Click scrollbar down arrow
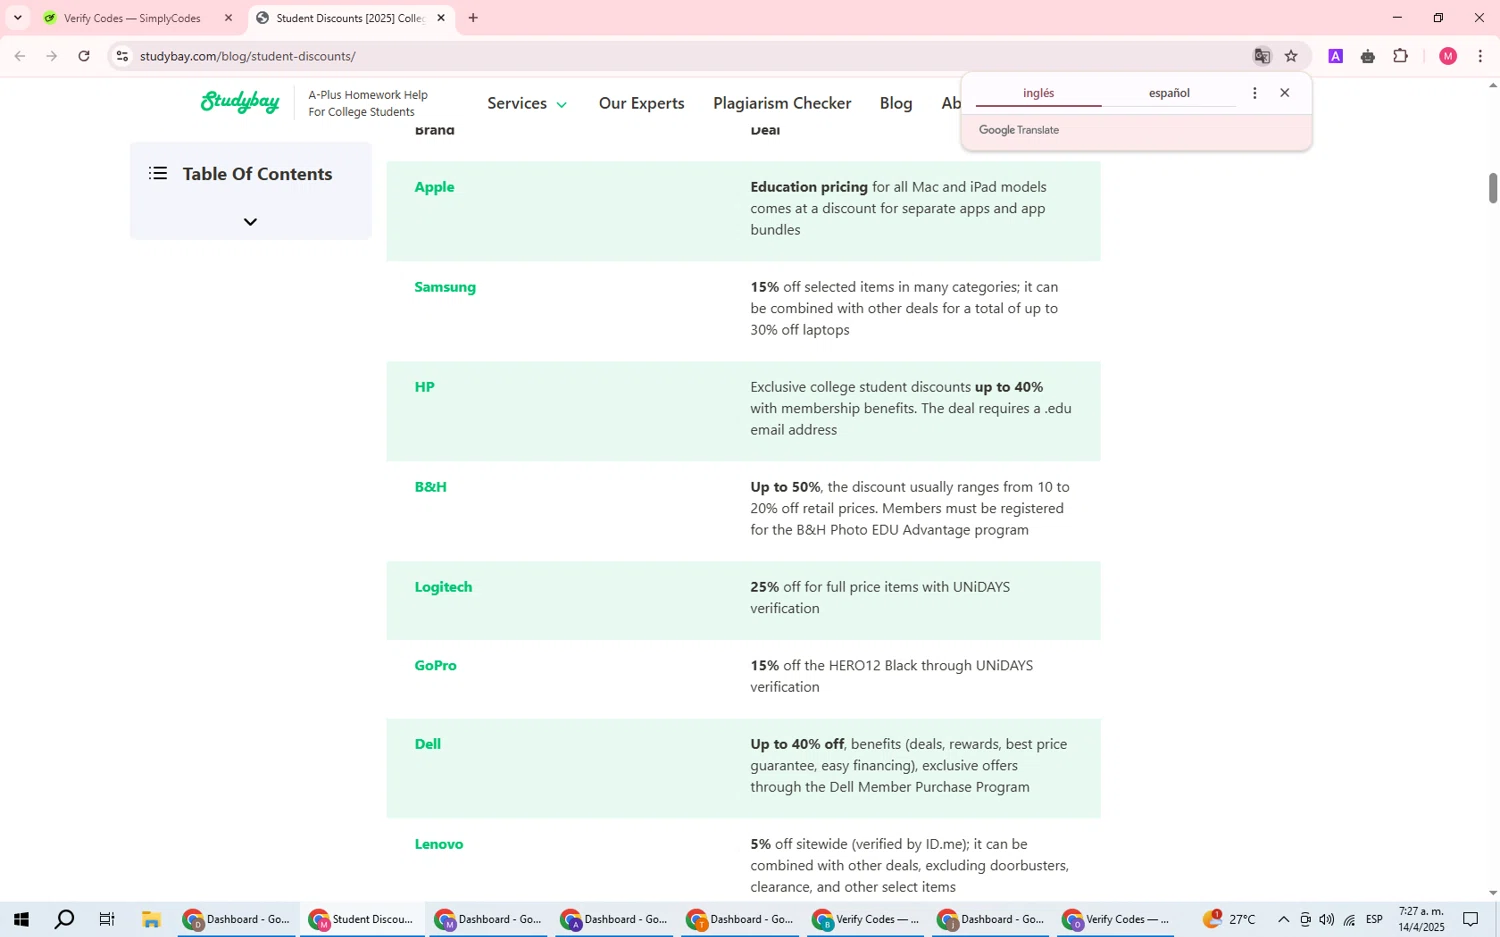This screenshot has width=1500, height=937. (x=1493, y=893)
